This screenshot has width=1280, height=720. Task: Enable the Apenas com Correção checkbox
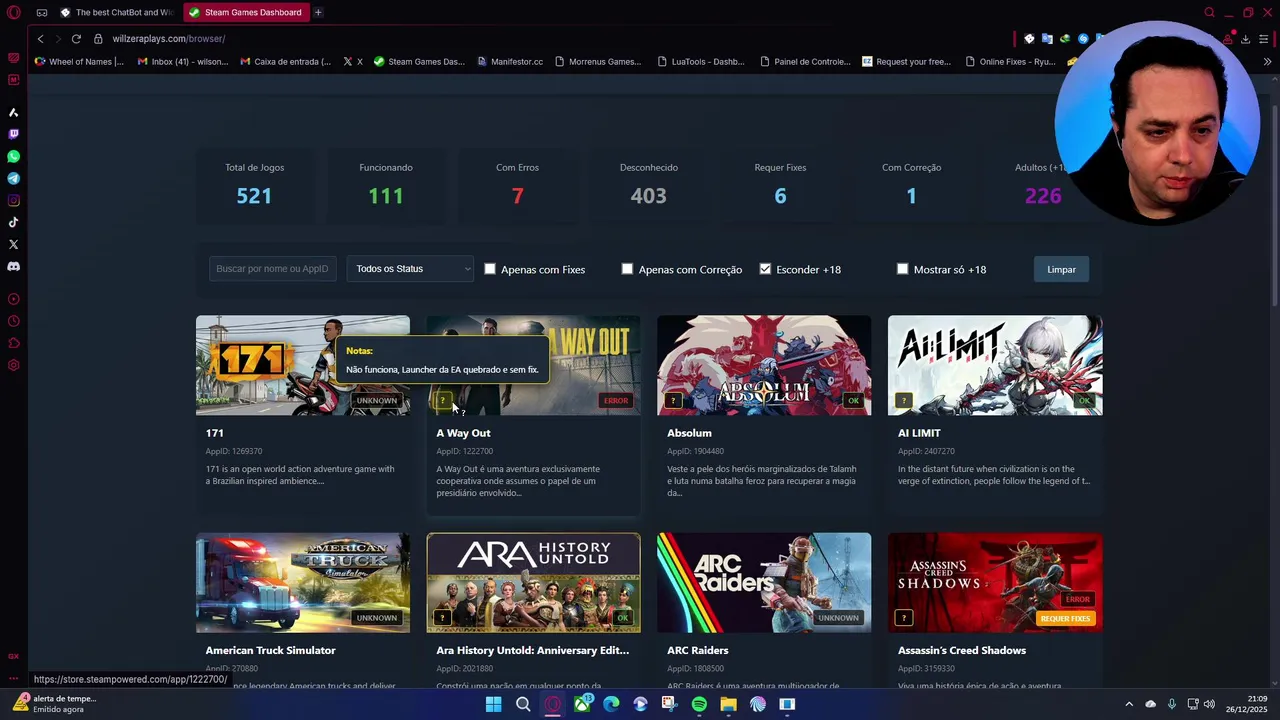(627, 269)
